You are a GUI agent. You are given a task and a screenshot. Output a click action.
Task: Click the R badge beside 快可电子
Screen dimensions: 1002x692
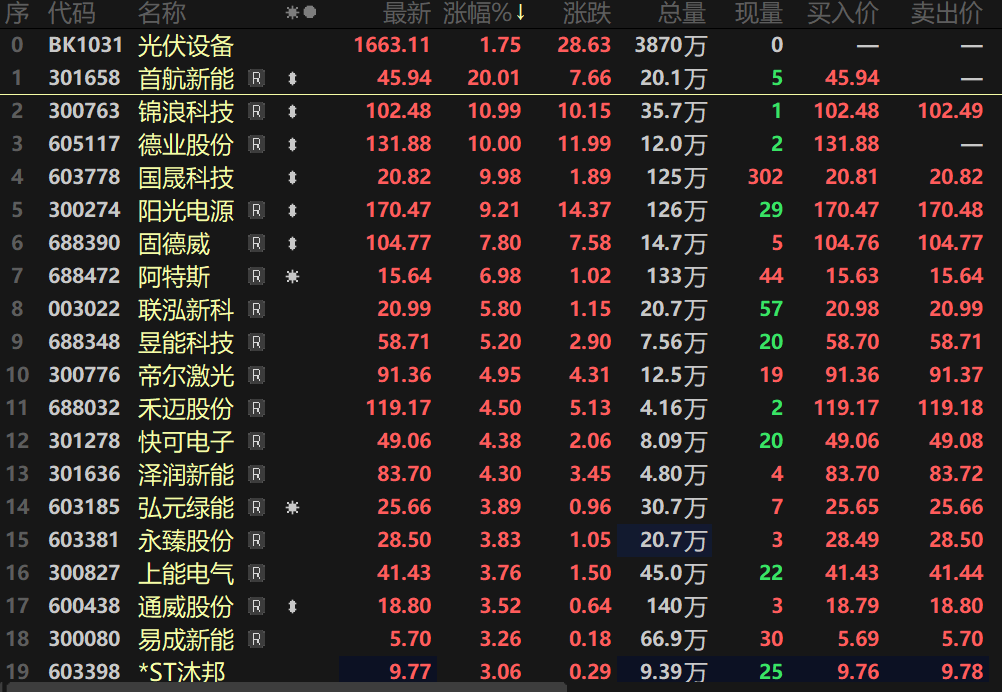point(256,442)
